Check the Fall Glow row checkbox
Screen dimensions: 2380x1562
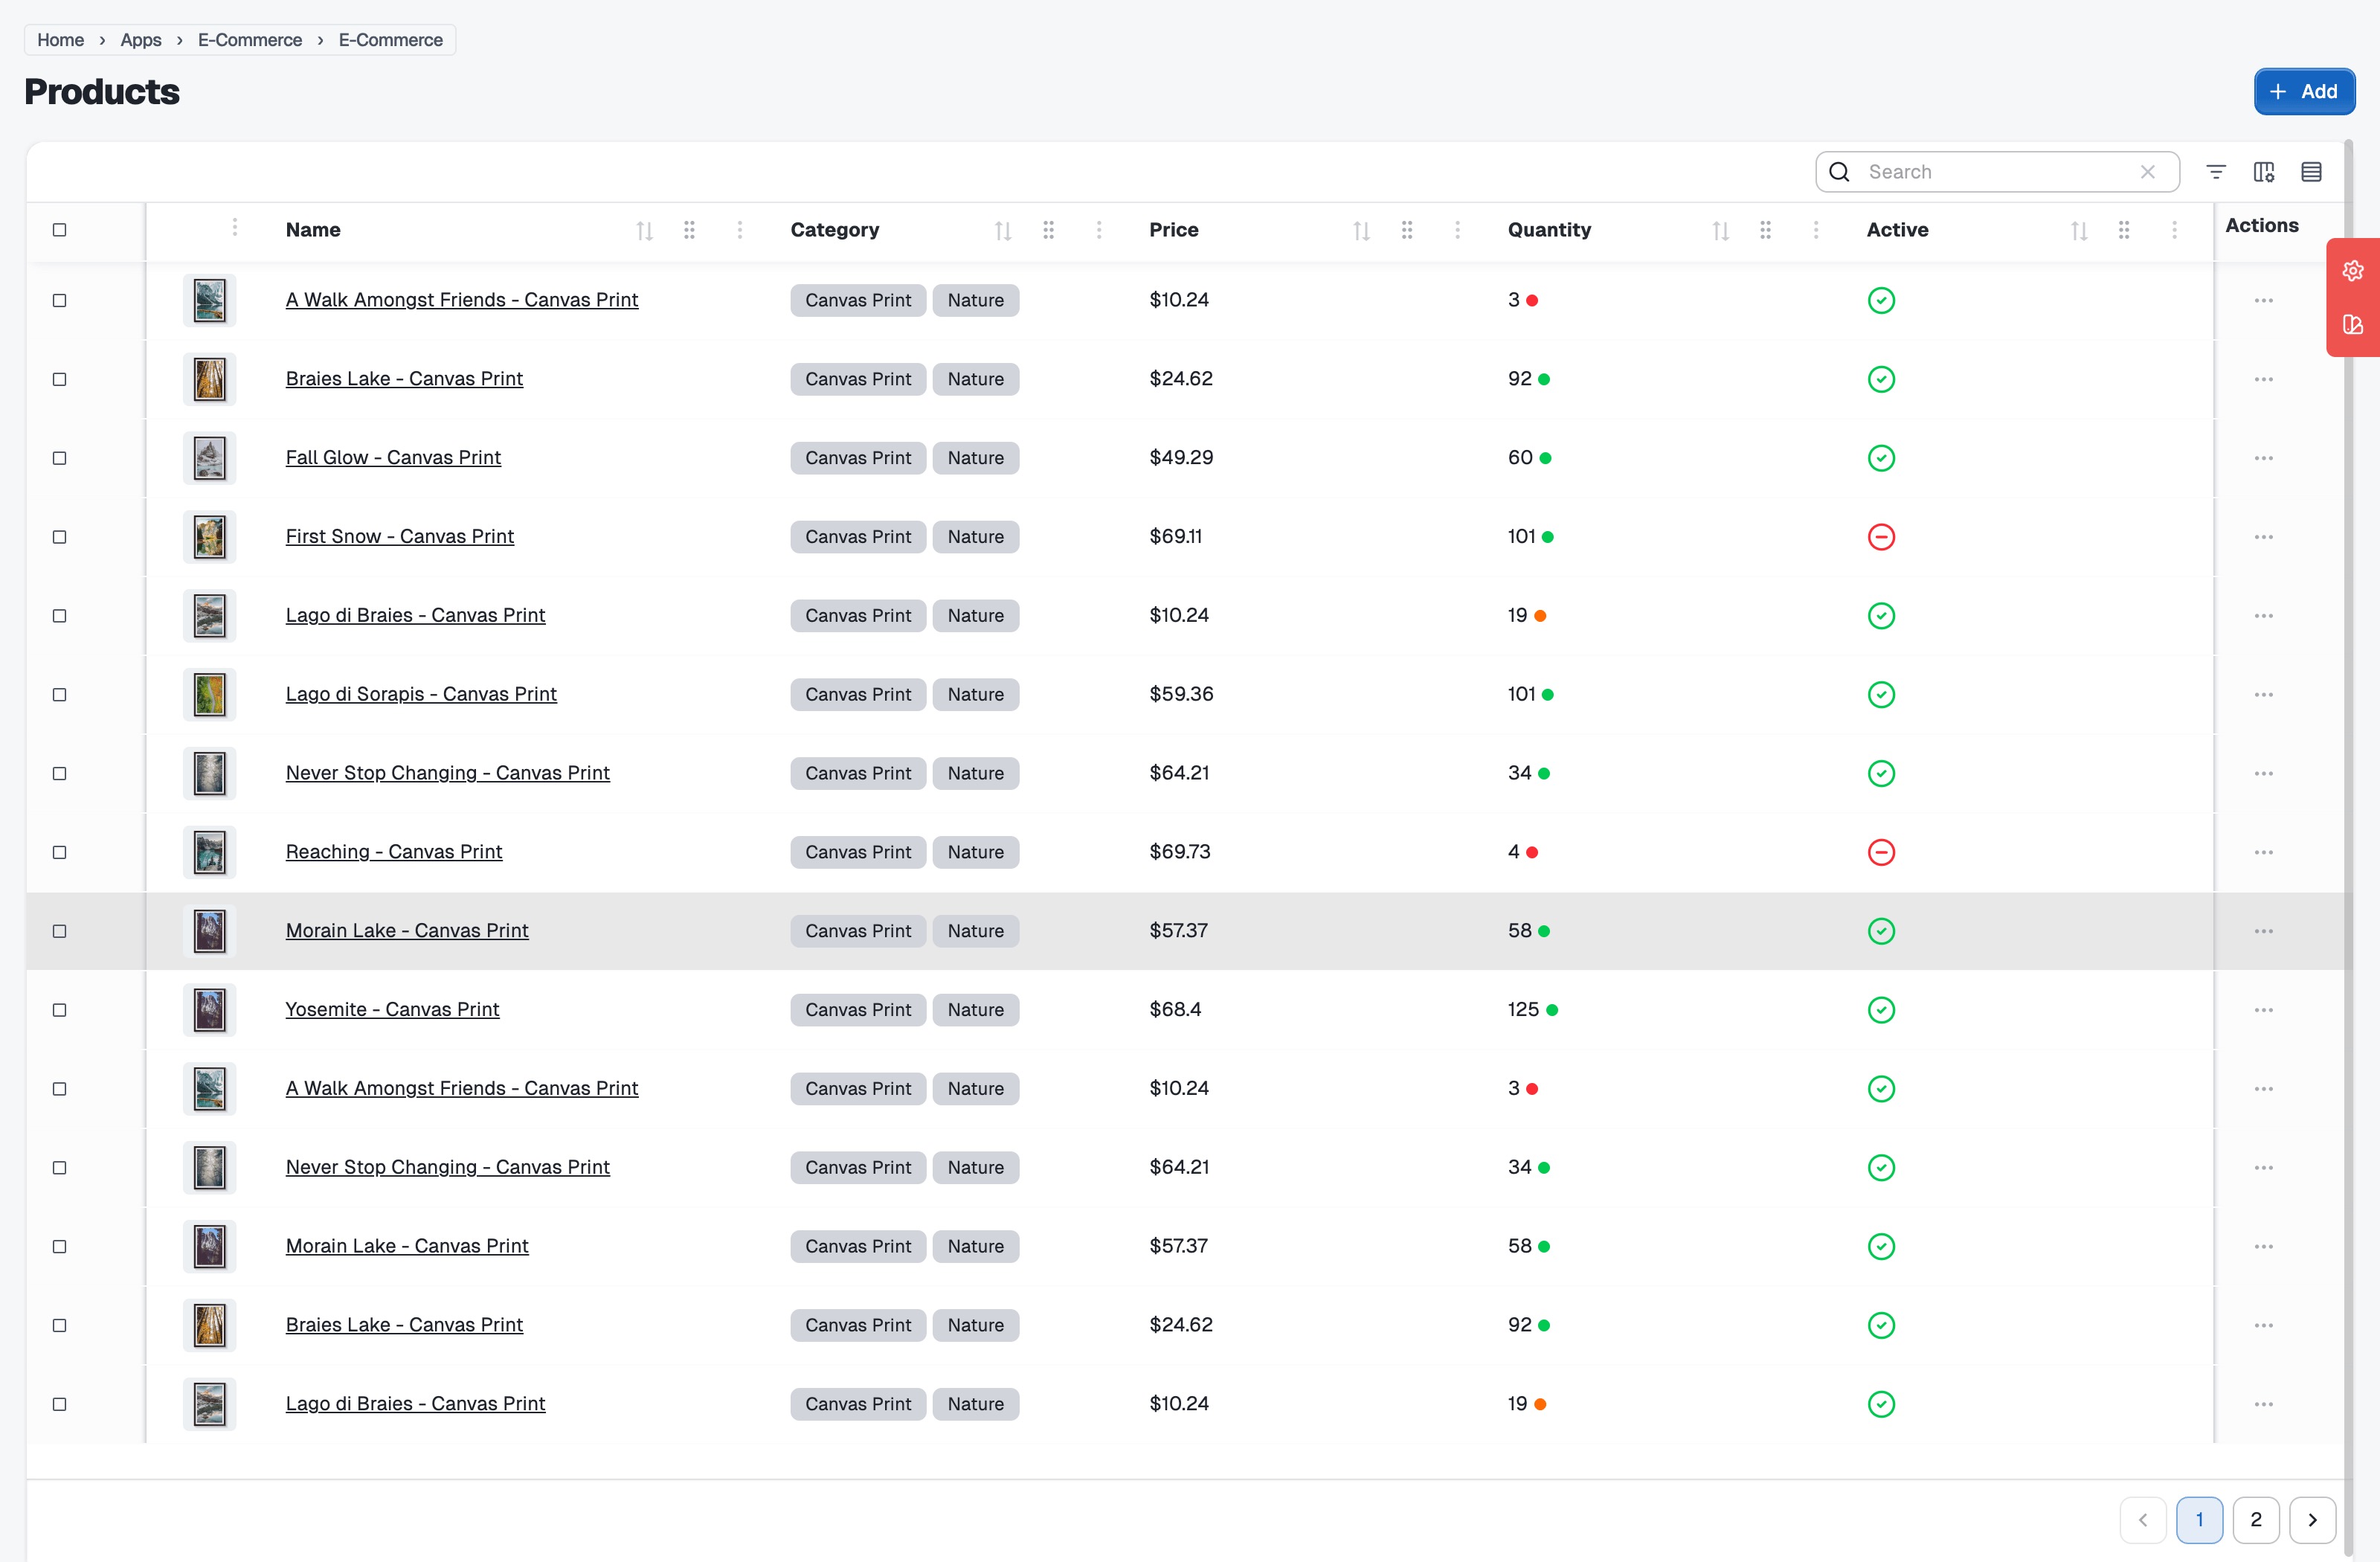point(60,458)
